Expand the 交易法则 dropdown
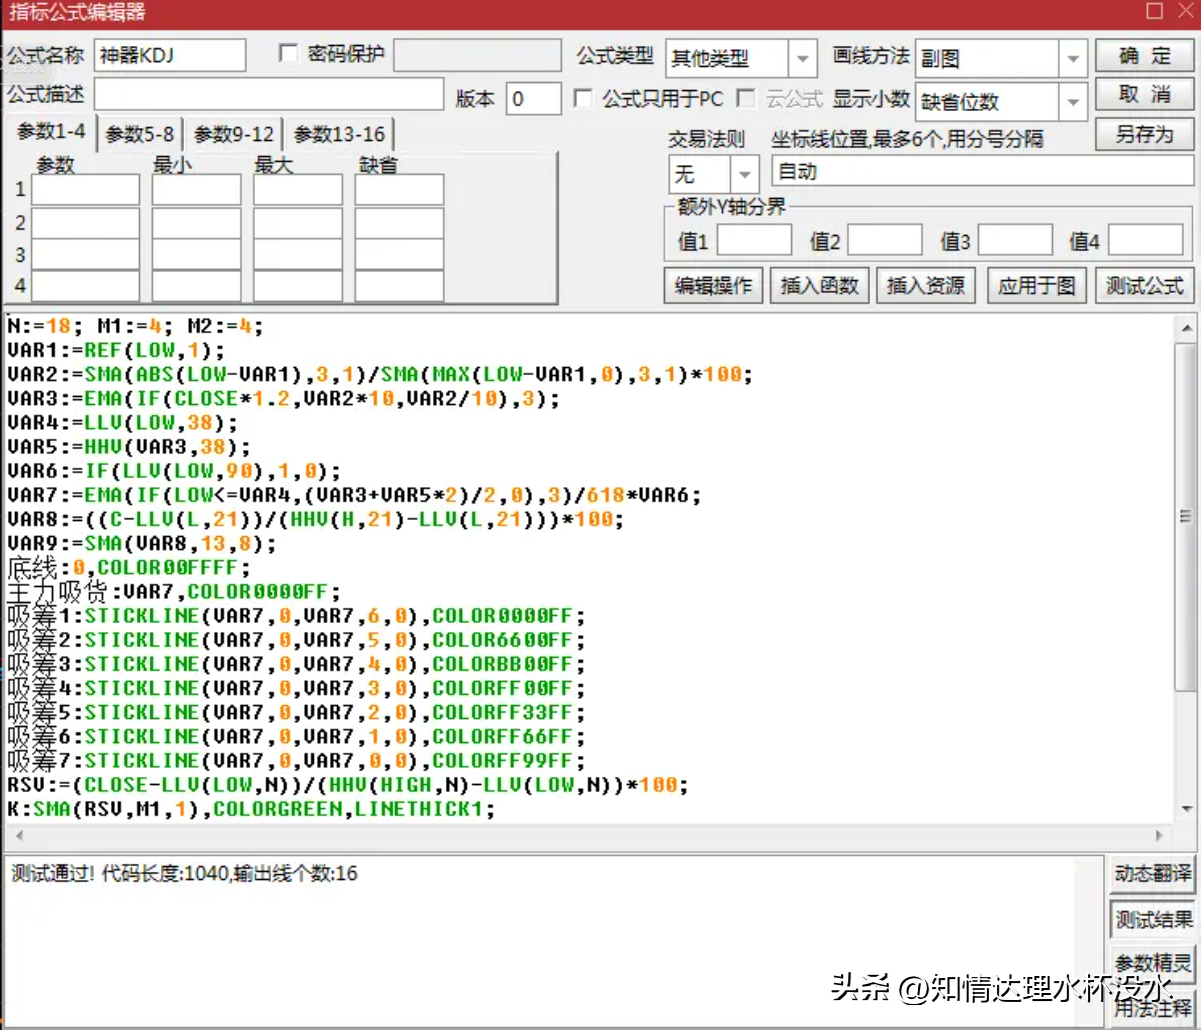 pyautogui.click(x=744, y=175)
